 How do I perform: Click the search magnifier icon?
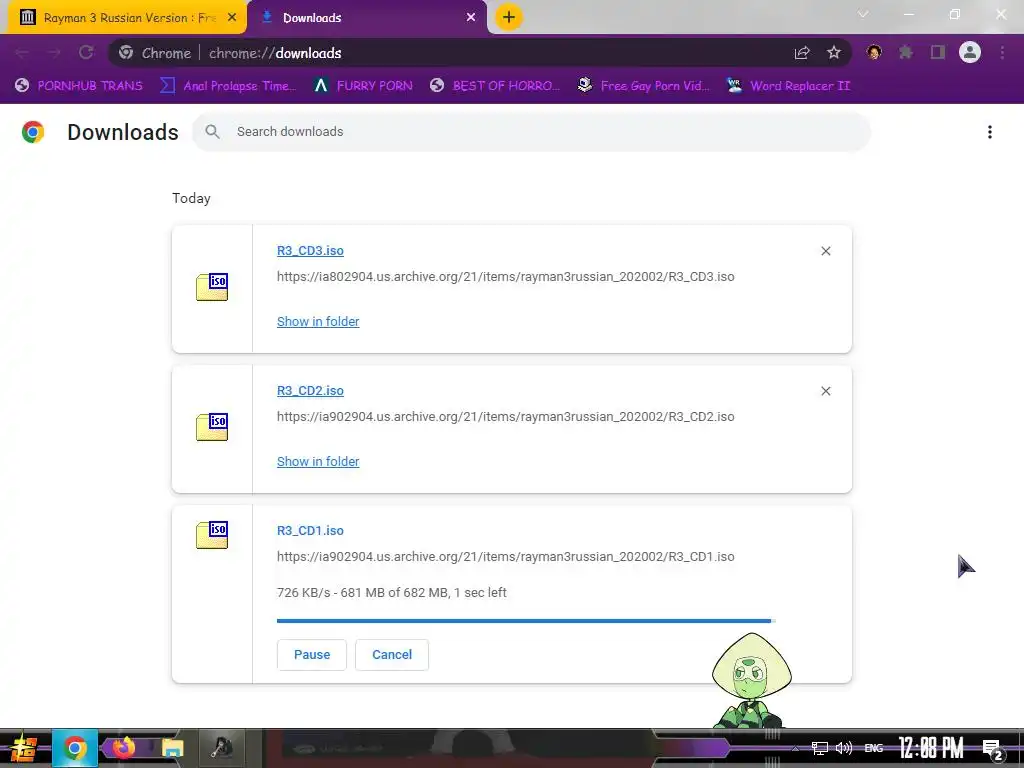pyautogui.click(x=212, y=132)
